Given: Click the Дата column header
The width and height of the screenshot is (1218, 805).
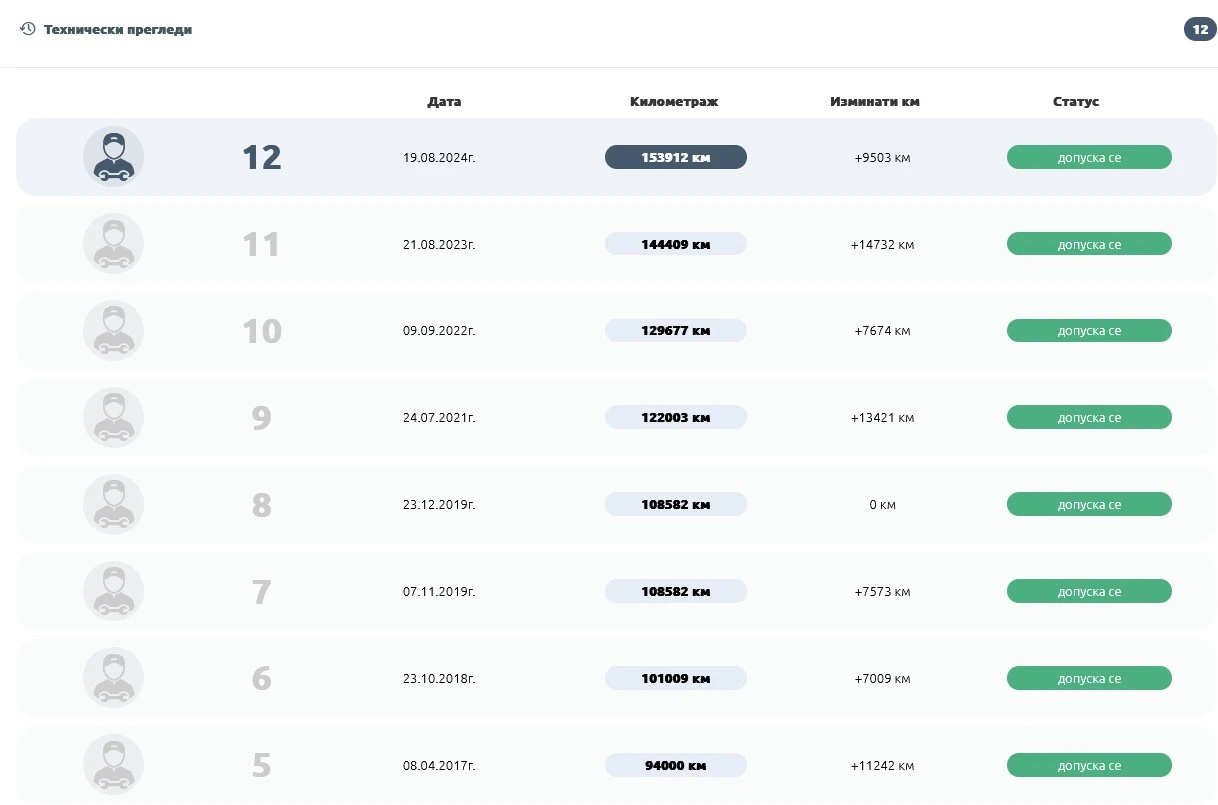Looking at the screenshot, I should click(x=444, y=102).
